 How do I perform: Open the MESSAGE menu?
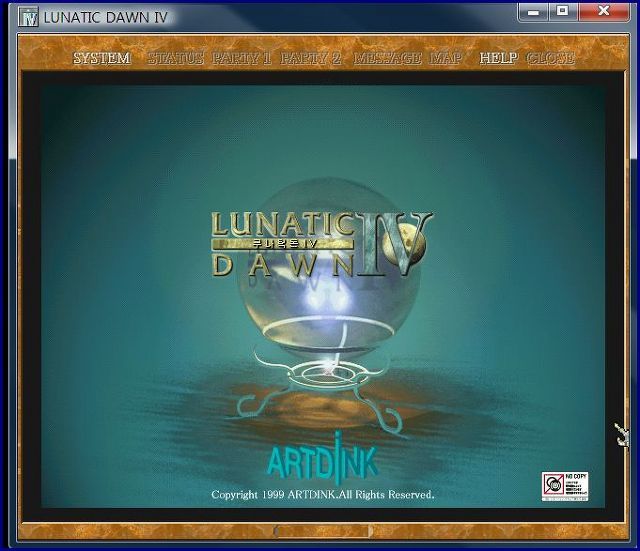[x=387, y=58]
